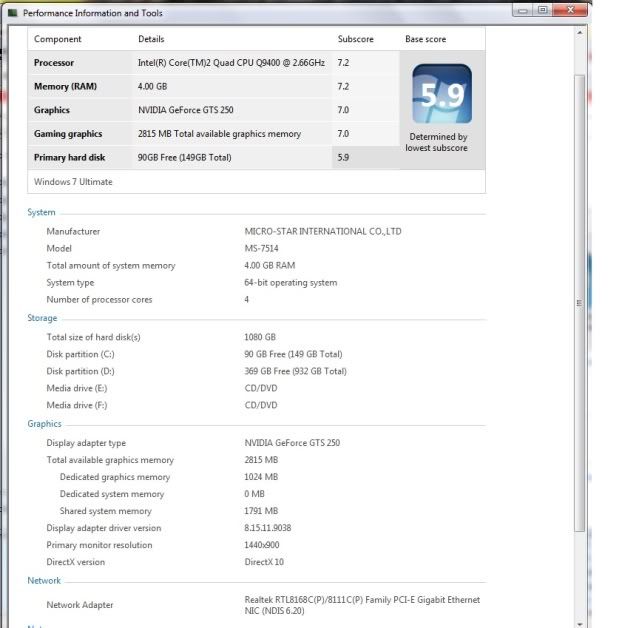Minimize the Performance Information and Tools window
Screen dimensions: 639x628
[x=523, y=10]
